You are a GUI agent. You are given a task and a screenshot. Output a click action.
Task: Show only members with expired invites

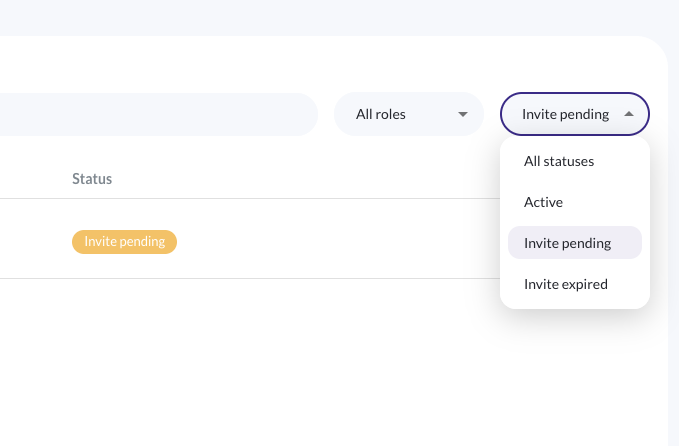tap(565, 284)
